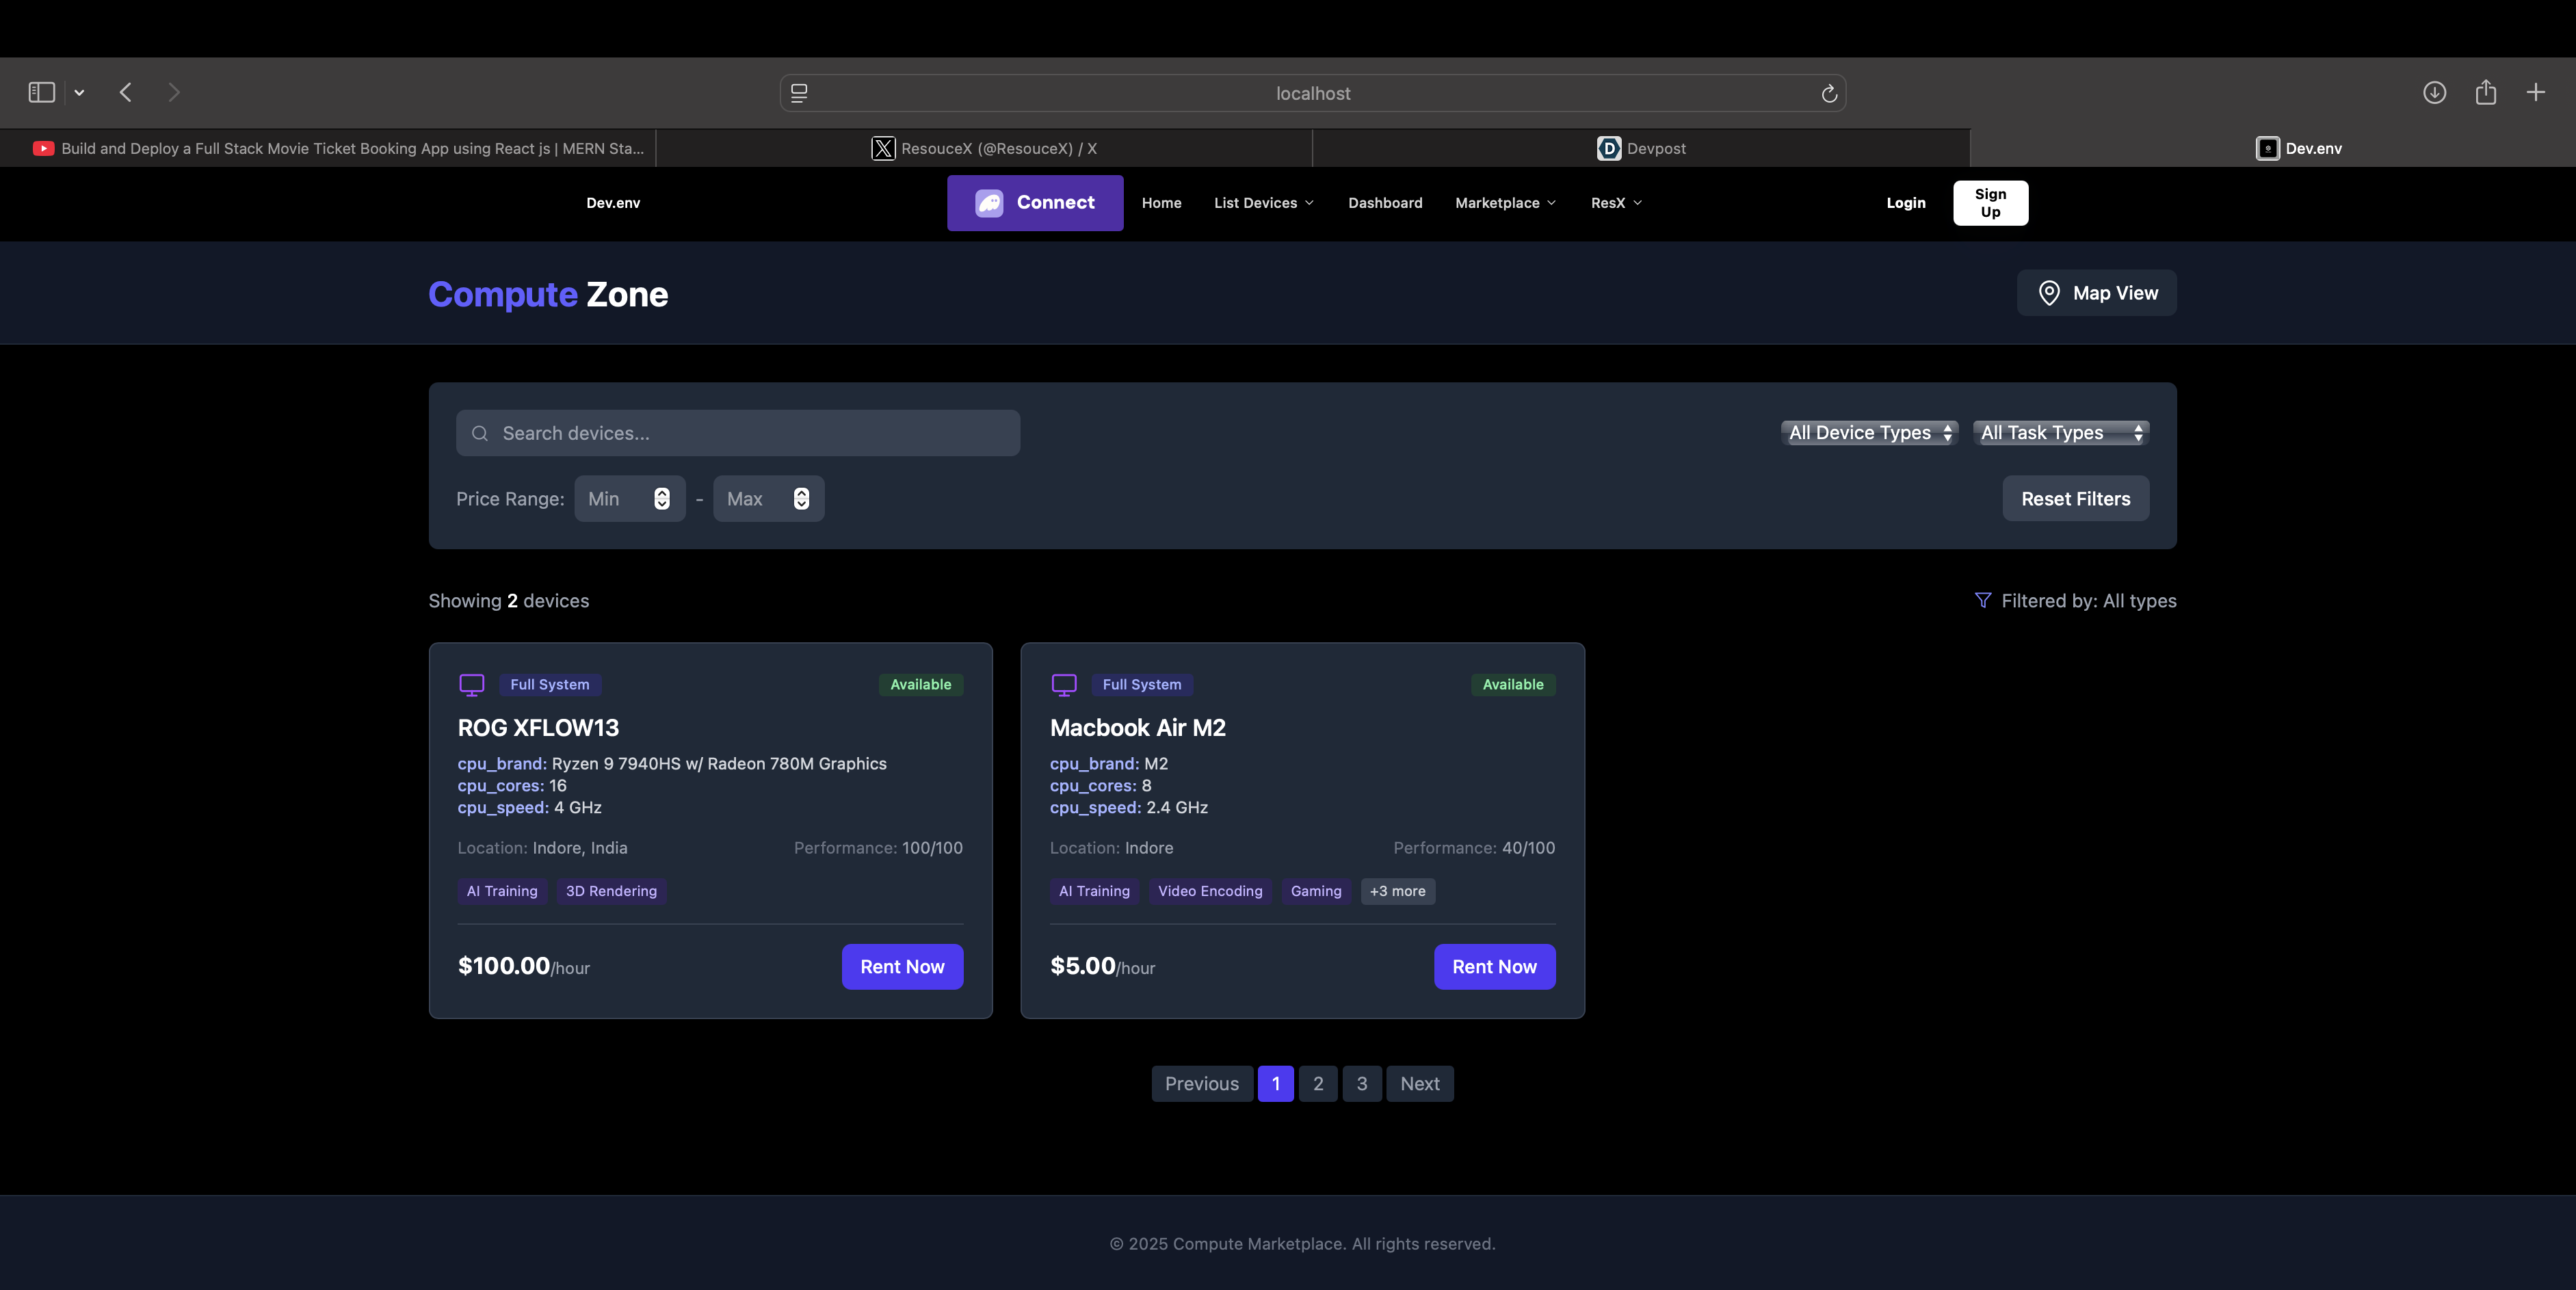Open Safari downloads icon

point(2434,93)
